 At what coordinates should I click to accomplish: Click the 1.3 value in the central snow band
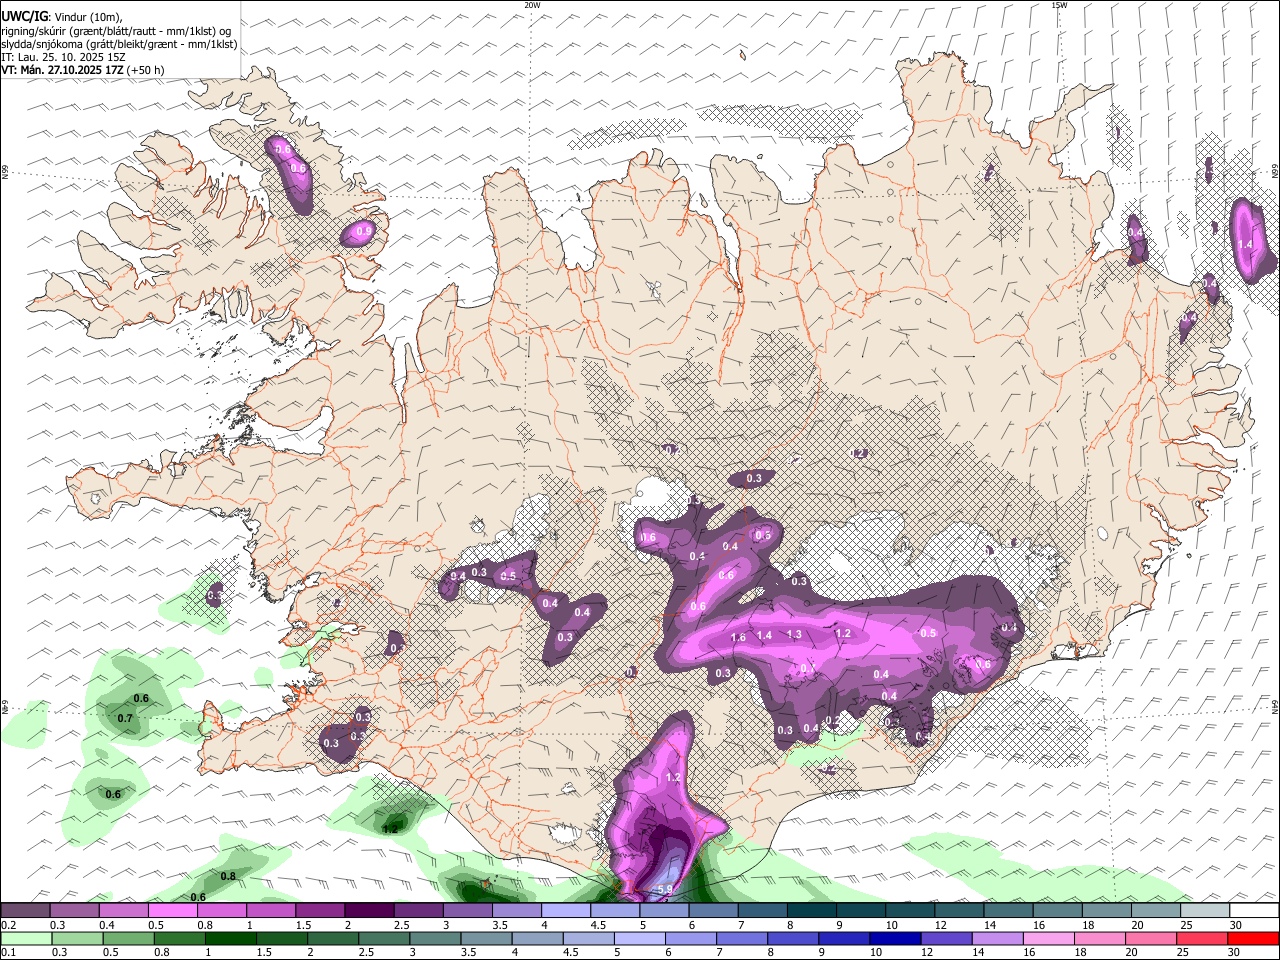point(795,634)
